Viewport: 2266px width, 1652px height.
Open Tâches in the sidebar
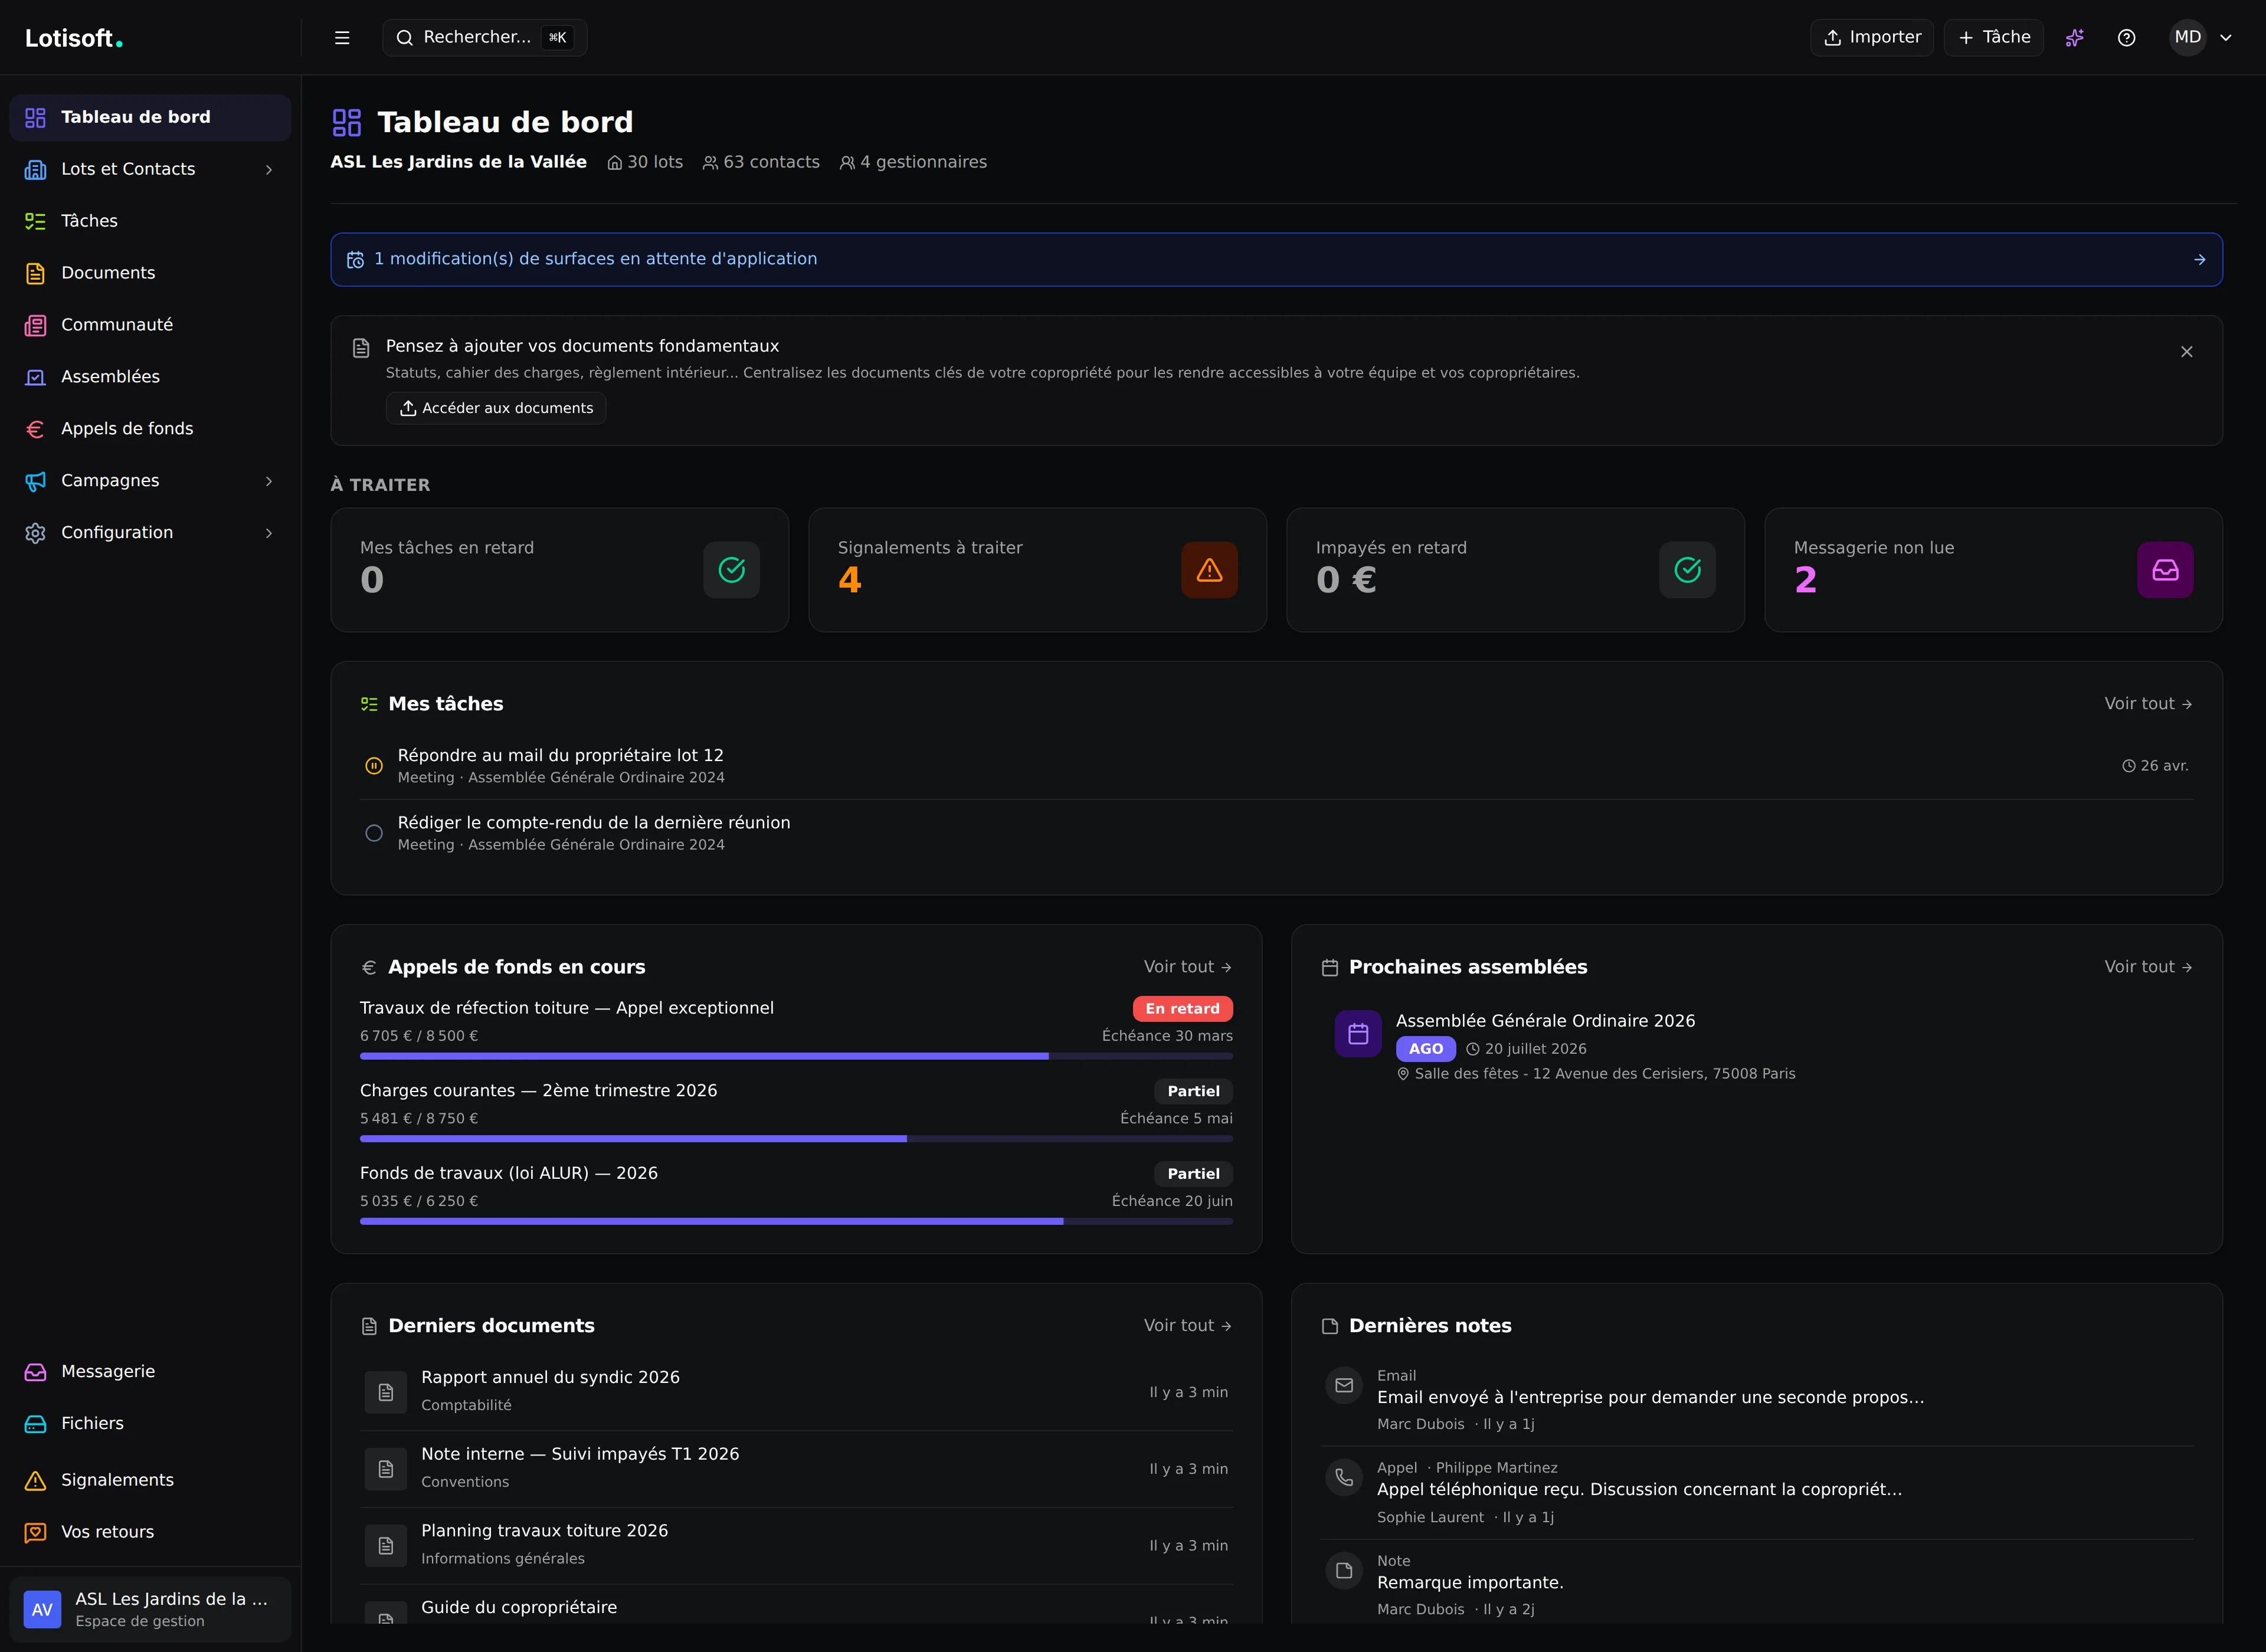[x=150, y=221]
